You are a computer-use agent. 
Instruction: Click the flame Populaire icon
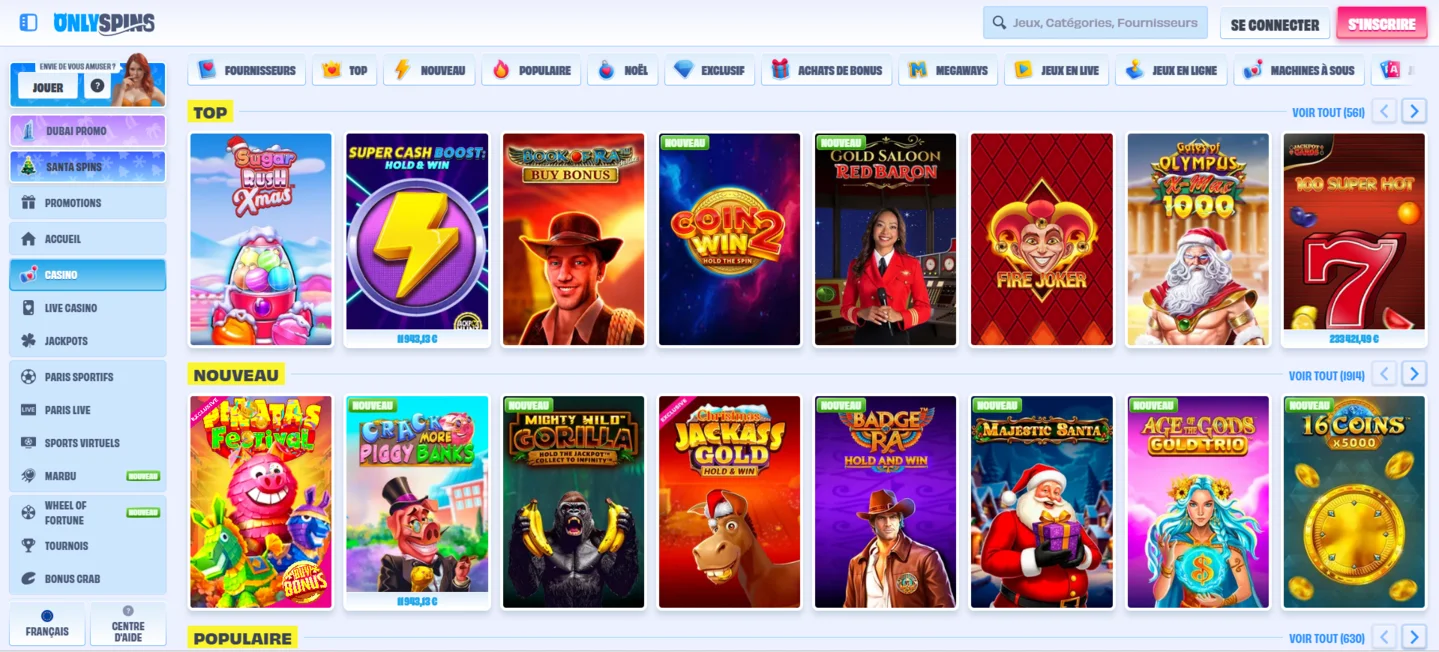click(x=501, y=70)
